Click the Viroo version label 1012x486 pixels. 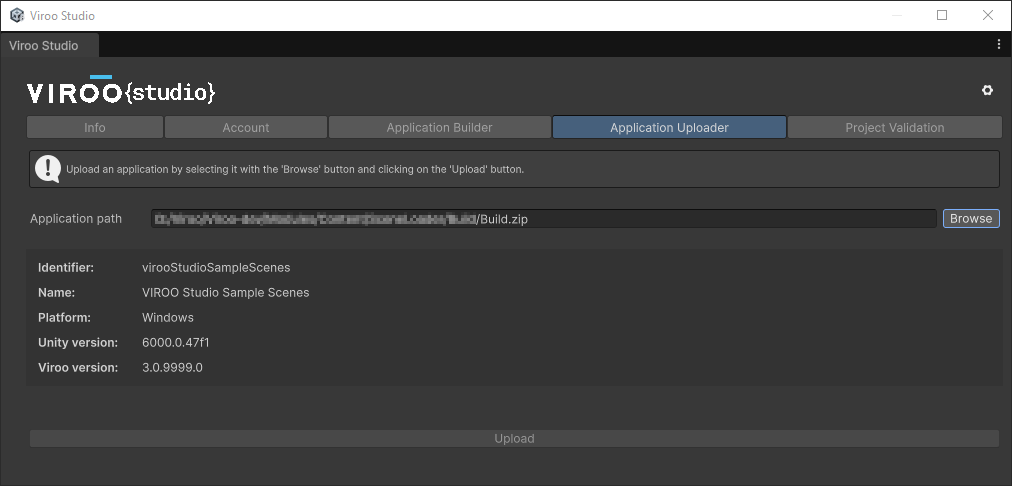coord(78,368)
